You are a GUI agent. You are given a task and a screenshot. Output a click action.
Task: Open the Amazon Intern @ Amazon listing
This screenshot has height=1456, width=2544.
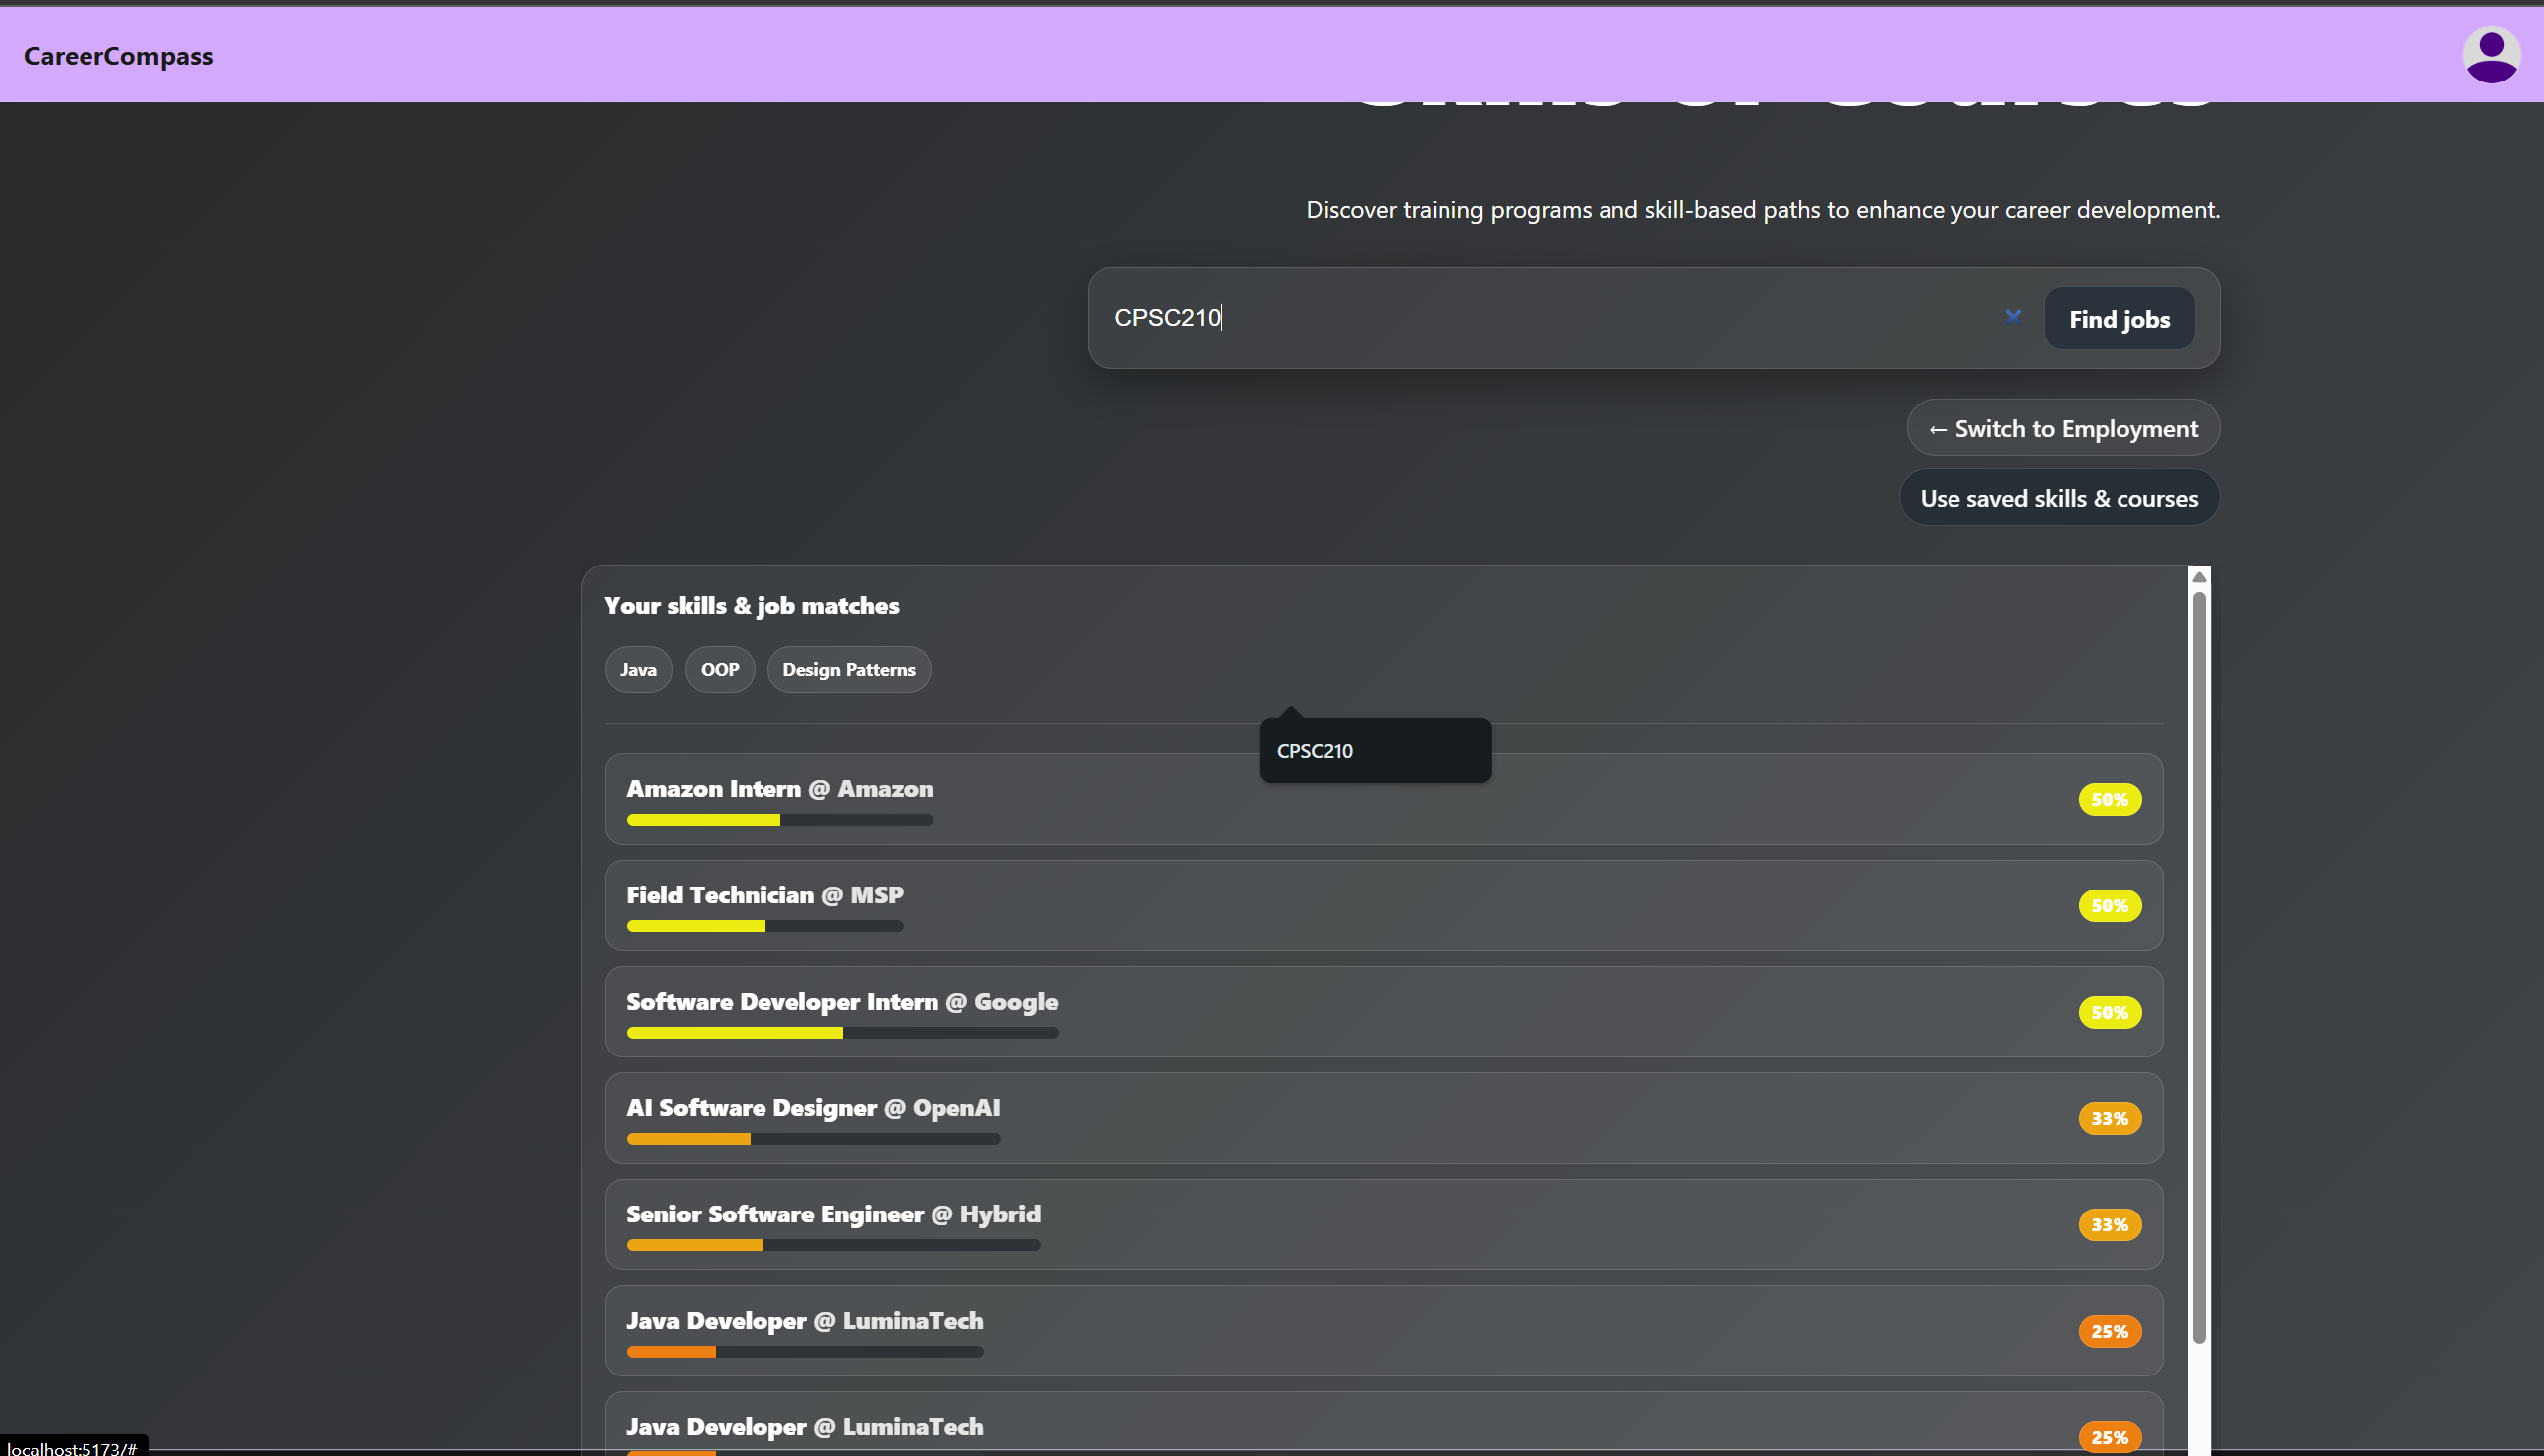779,789
